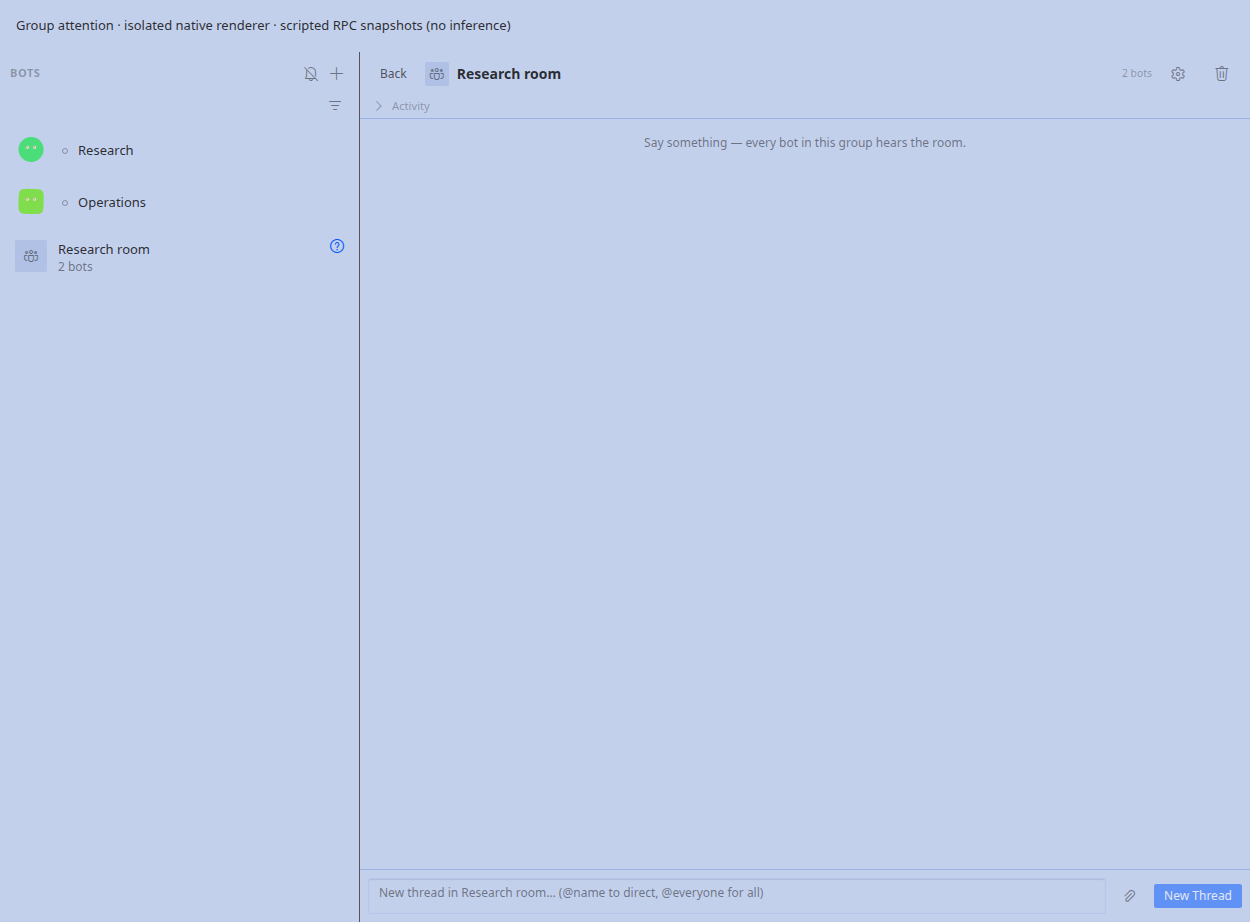Expand the Activity section chevron
1250x922 pixels.
click(x=379, y=106)
